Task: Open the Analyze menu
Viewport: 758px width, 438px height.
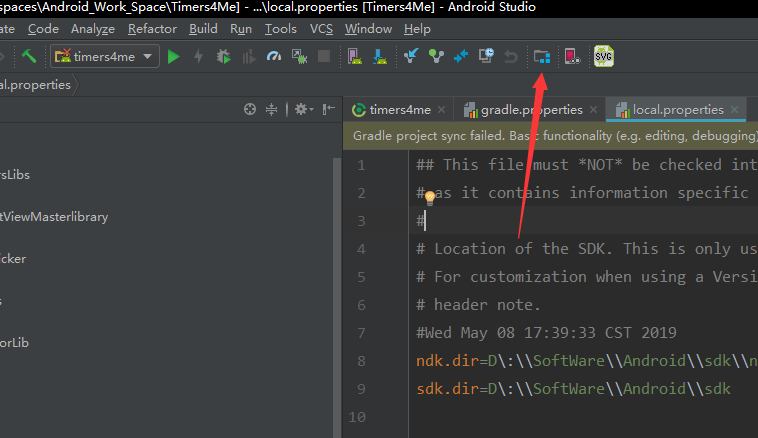Action: tap(93, 29)
